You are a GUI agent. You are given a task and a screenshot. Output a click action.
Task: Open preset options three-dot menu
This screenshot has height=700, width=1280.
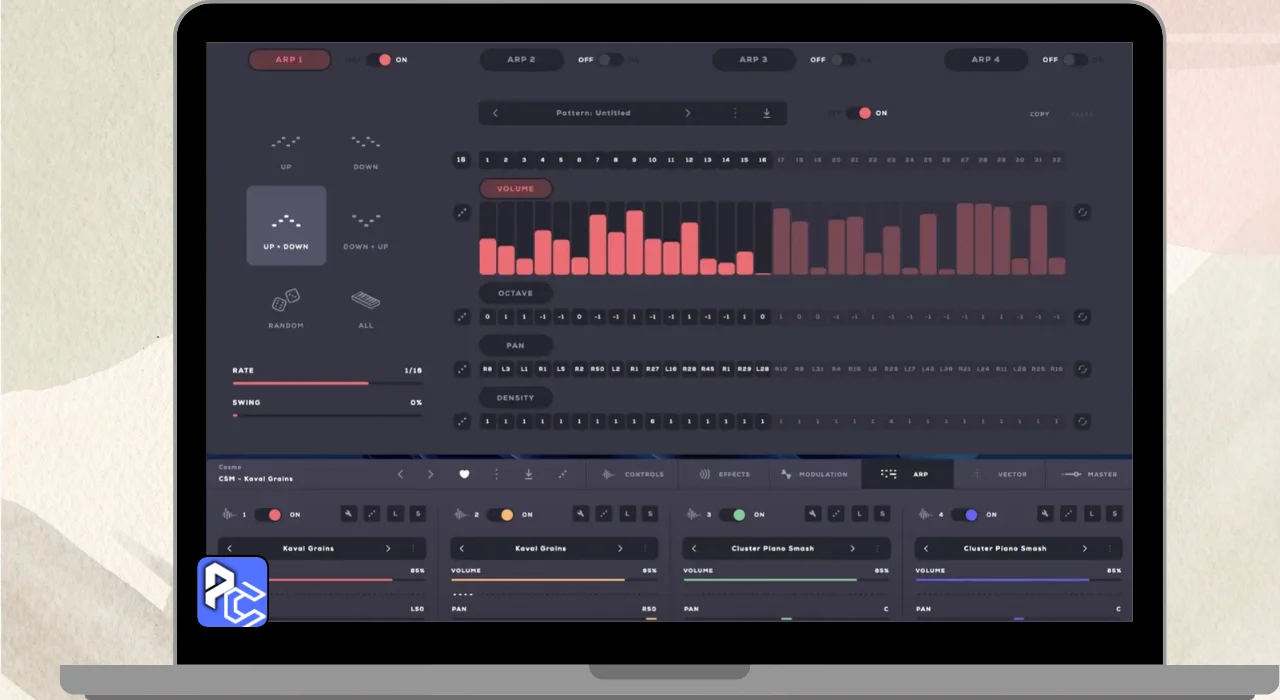(x=496, y=474)
